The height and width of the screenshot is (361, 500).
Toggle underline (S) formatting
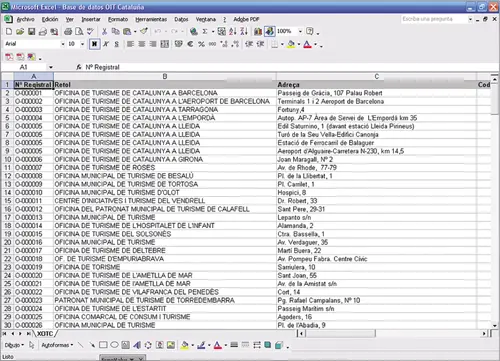(x=117, y=44)
